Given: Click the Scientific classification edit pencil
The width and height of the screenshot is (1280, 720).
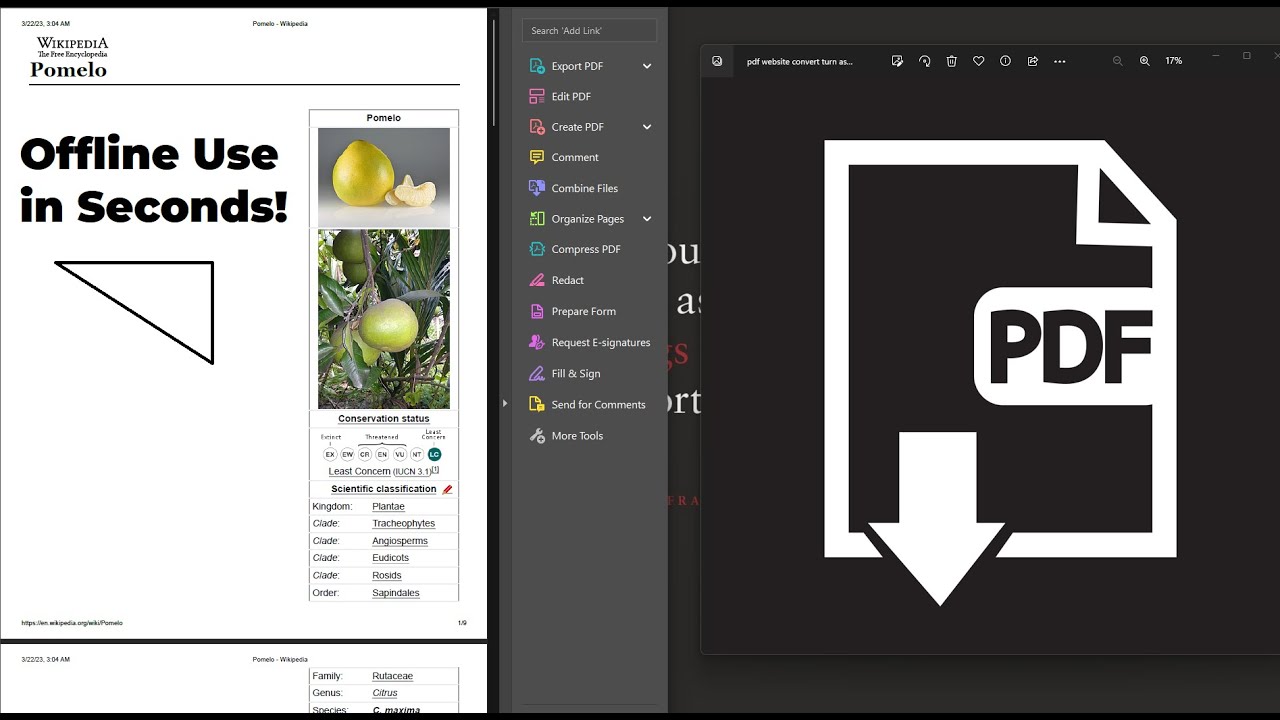Looking at the screenshot, I should 447,489.
